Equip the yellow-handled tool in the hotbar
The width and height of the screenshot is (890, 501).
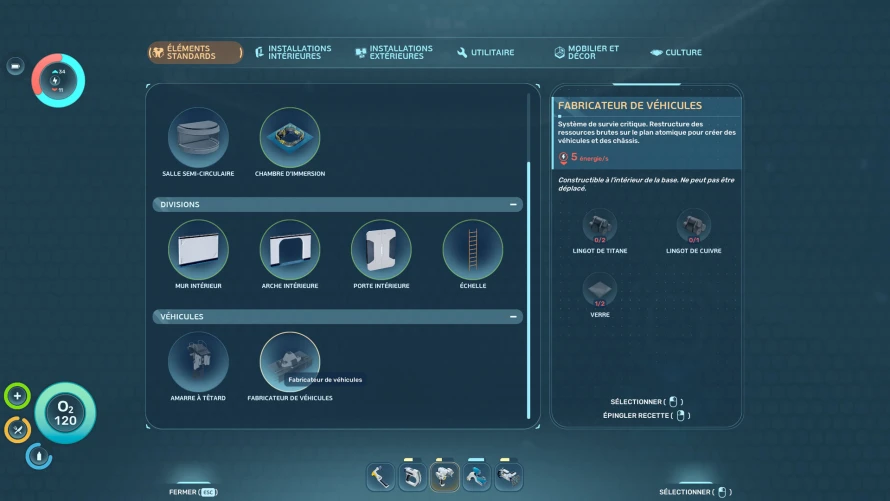tap(380, 477)
